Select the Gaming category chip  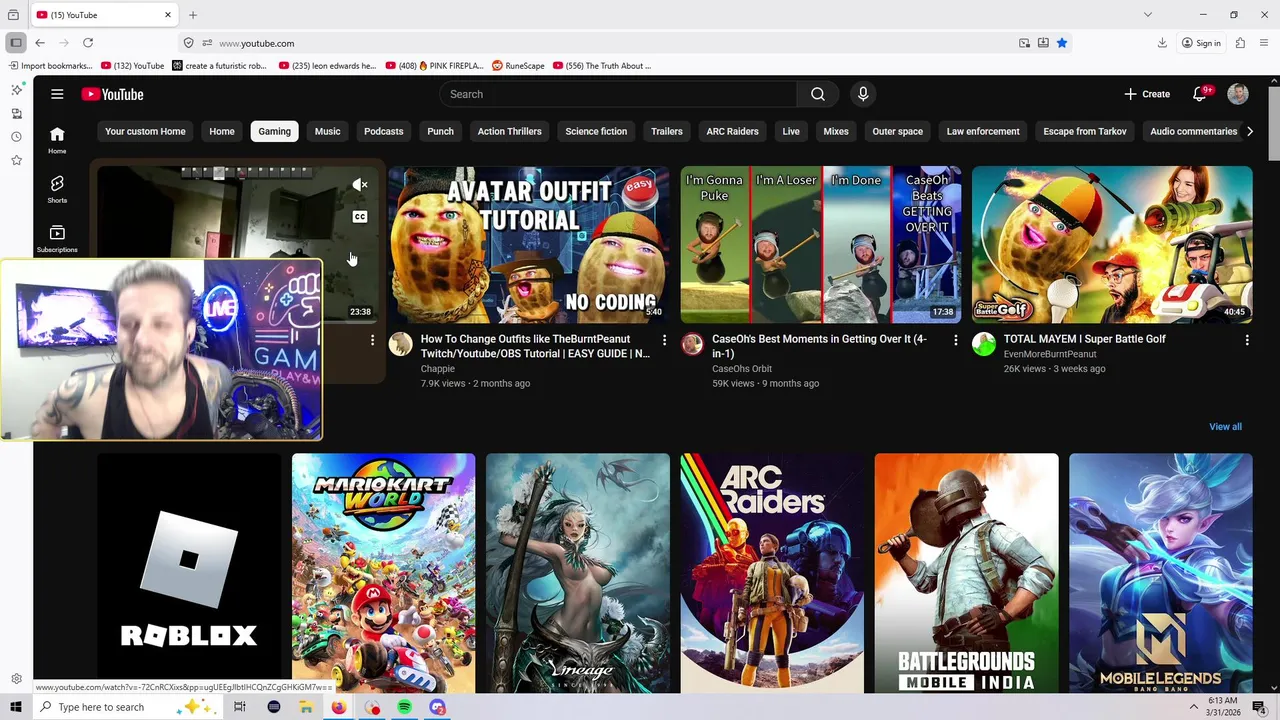click(x=274, y=131)
